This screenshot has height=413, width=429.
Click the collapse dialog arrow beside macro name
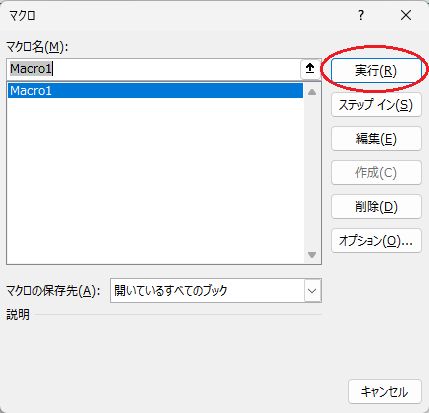pyautogui.click(x=310, y=69)
